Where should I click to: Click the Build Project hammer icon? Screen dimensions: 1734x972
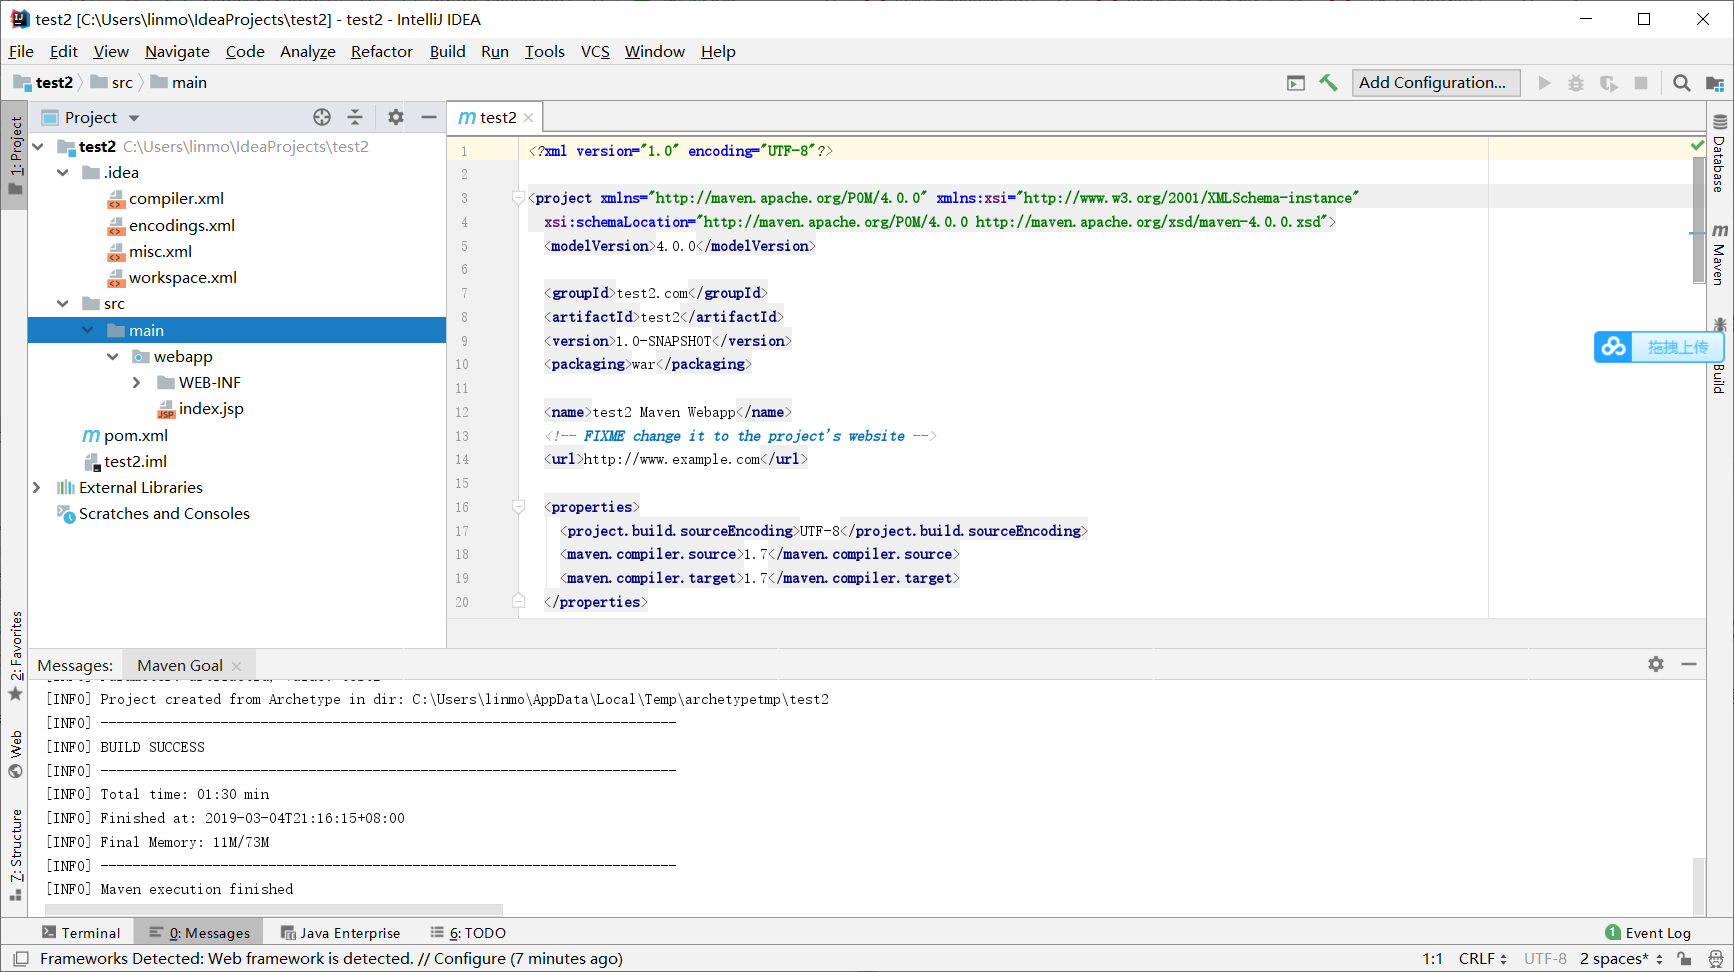1328,82
